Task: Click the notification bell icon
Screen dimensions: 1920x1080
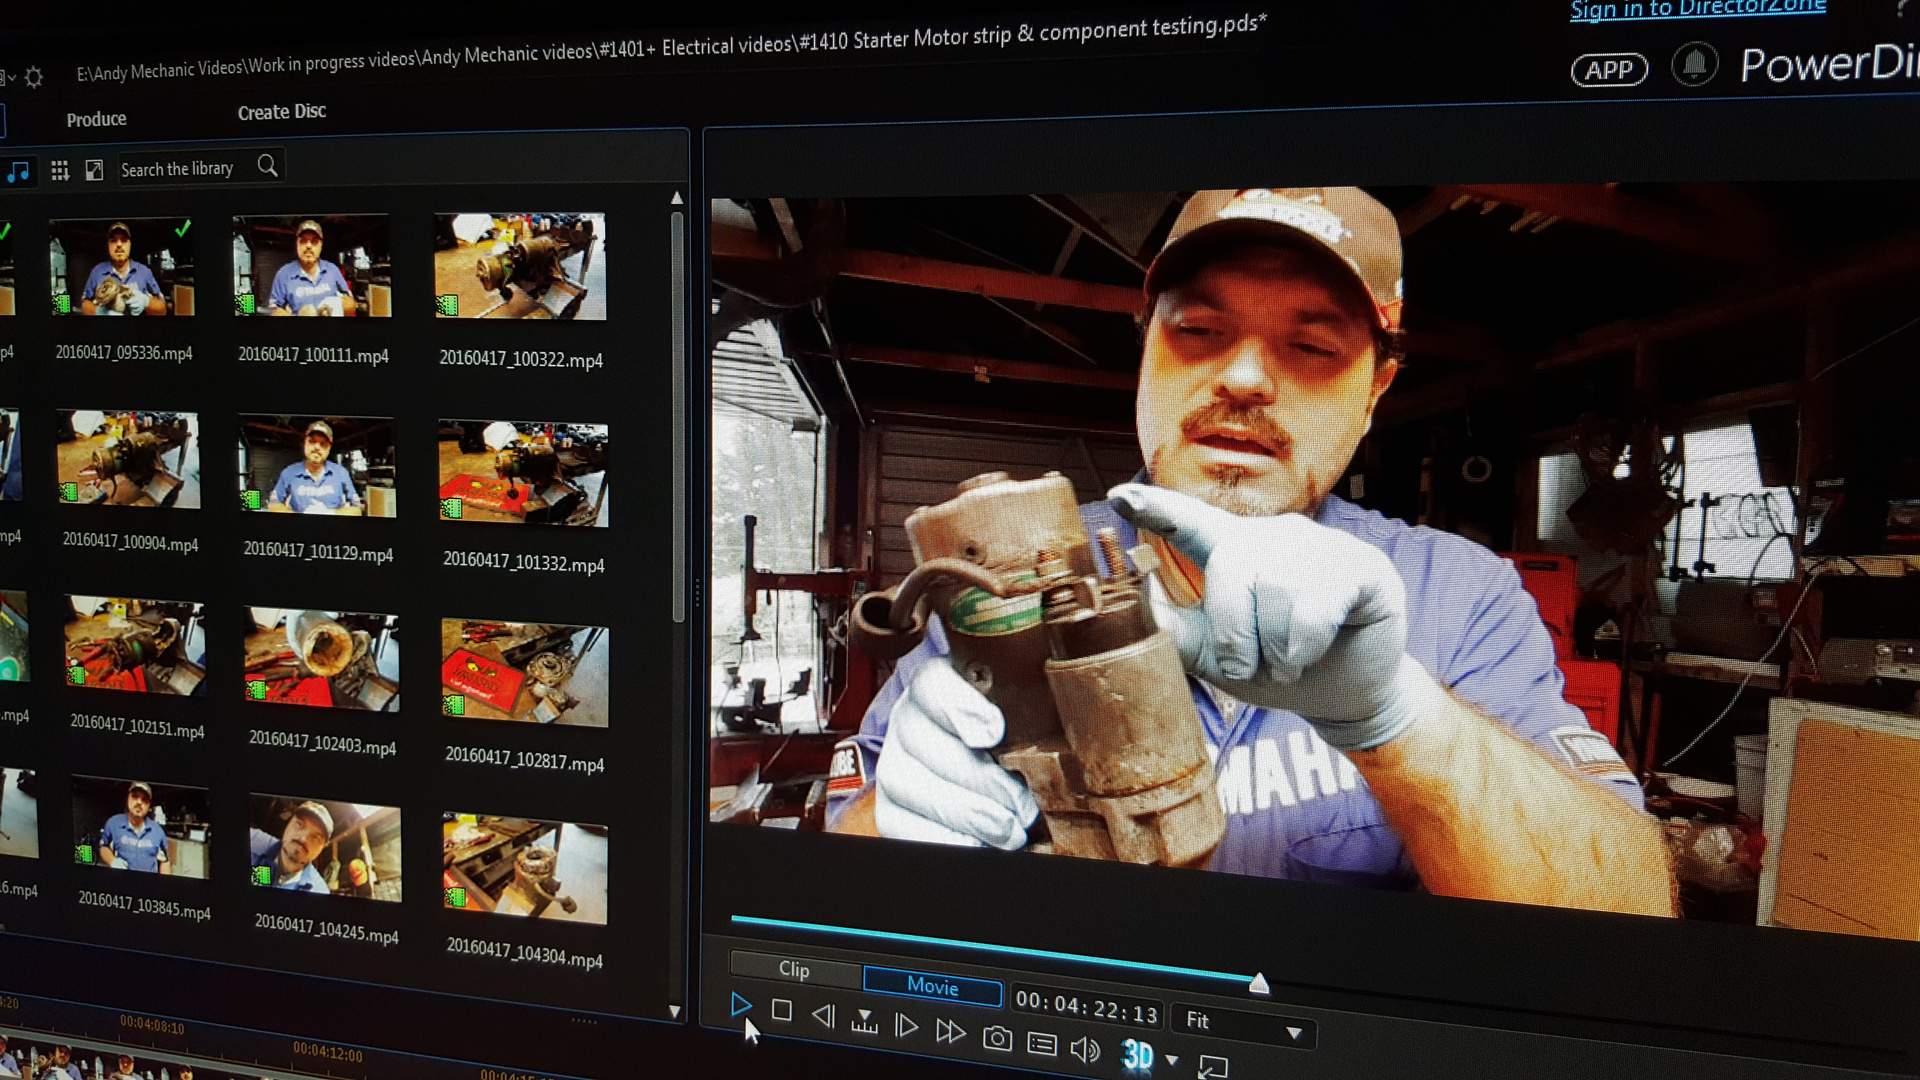Action: click(1694, 65)
